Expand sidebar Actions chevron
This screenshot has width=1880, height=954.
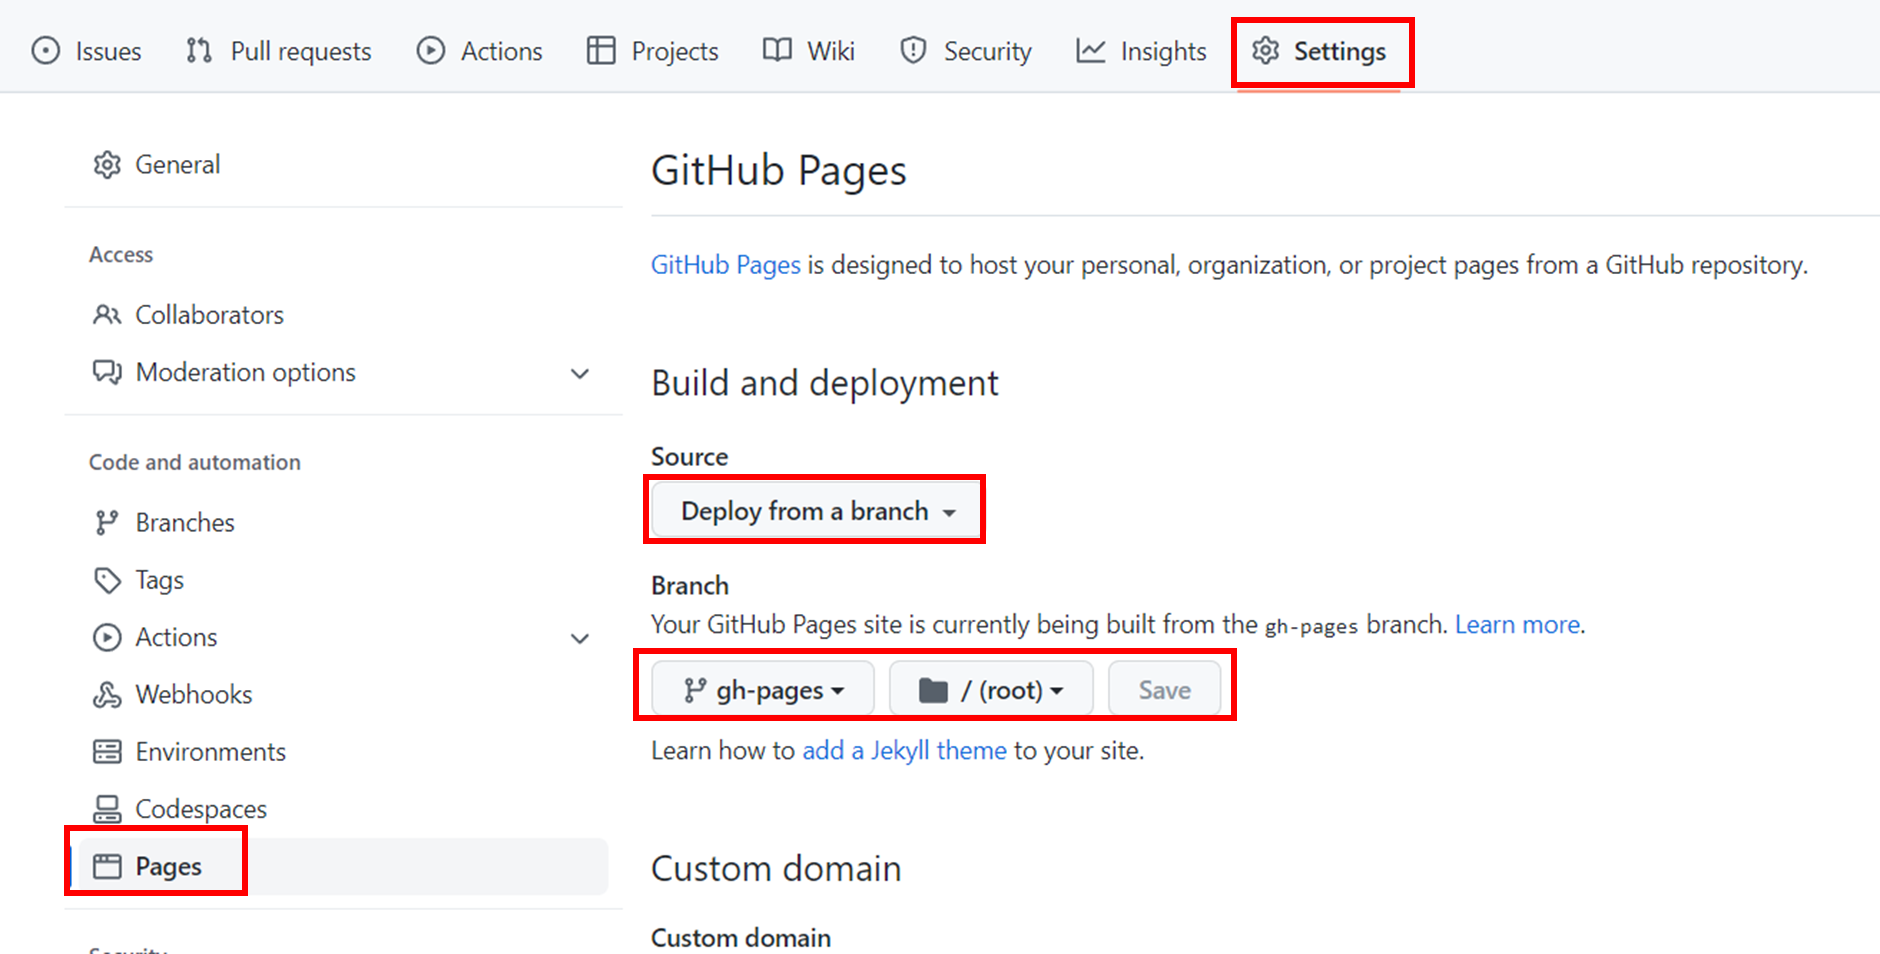coord(580,639)
